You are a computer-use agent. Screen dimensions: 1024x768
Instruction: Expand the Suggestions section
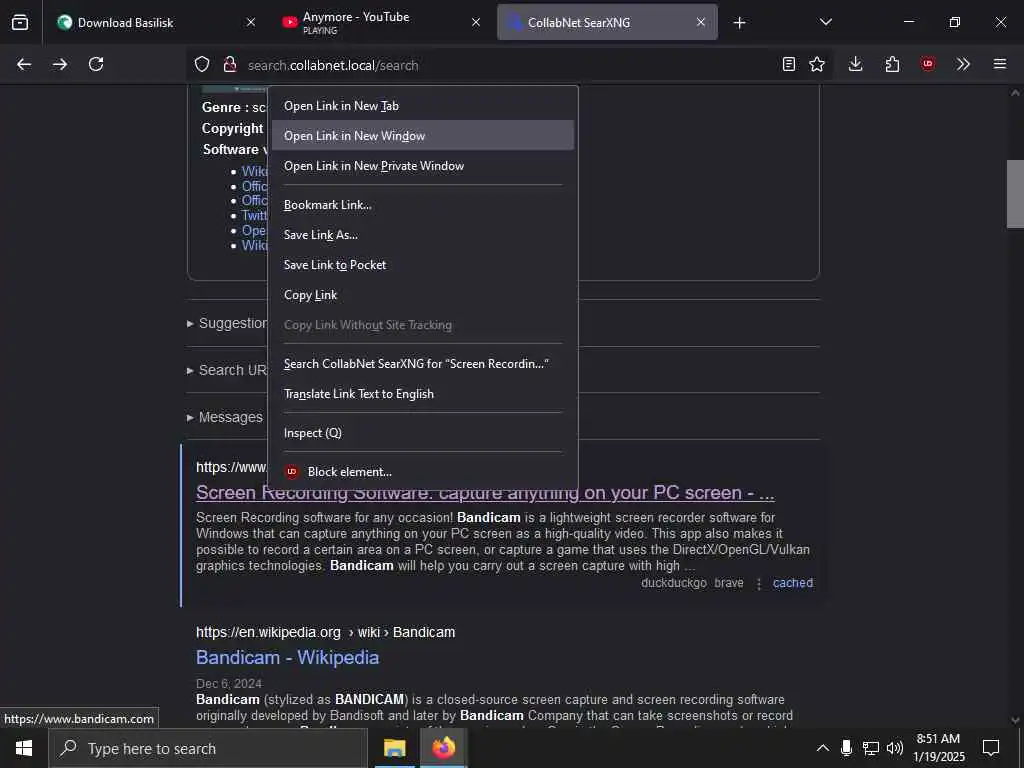[227, 323]
